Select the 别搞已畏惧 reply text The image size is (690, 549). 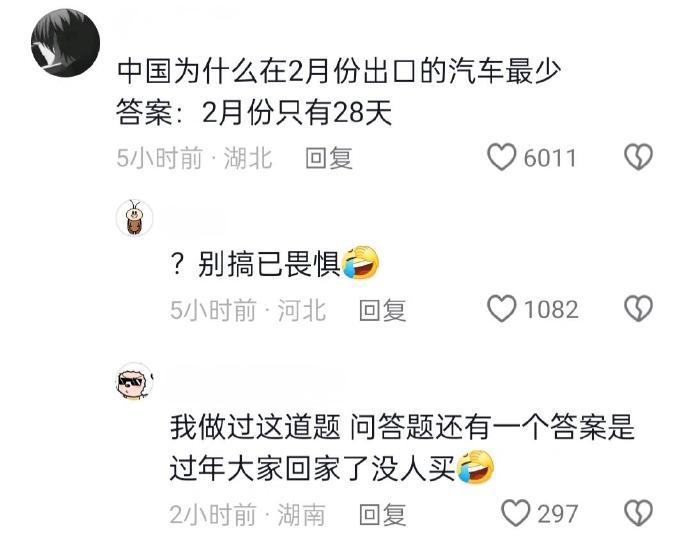pyautogui.click(x=275, y=263)
